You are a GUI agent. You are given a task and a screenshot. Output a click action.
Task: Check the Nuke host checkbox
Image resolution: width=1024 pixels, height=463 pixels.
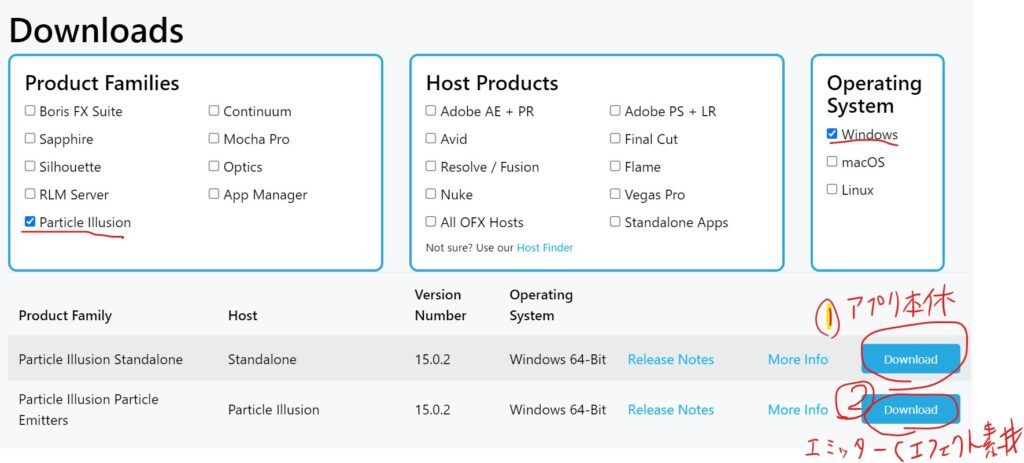click(431, 194)
